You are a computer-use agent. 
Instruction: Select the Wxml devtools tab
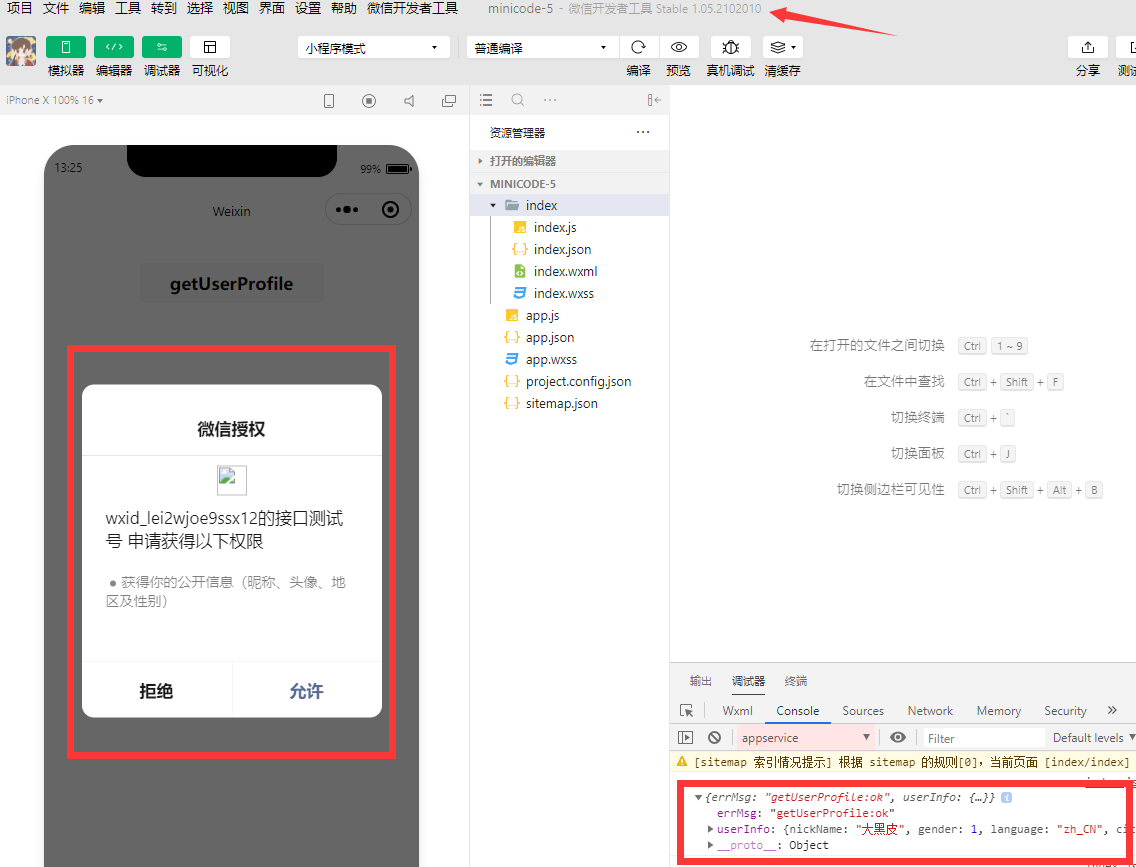click(x=738, y=711)
